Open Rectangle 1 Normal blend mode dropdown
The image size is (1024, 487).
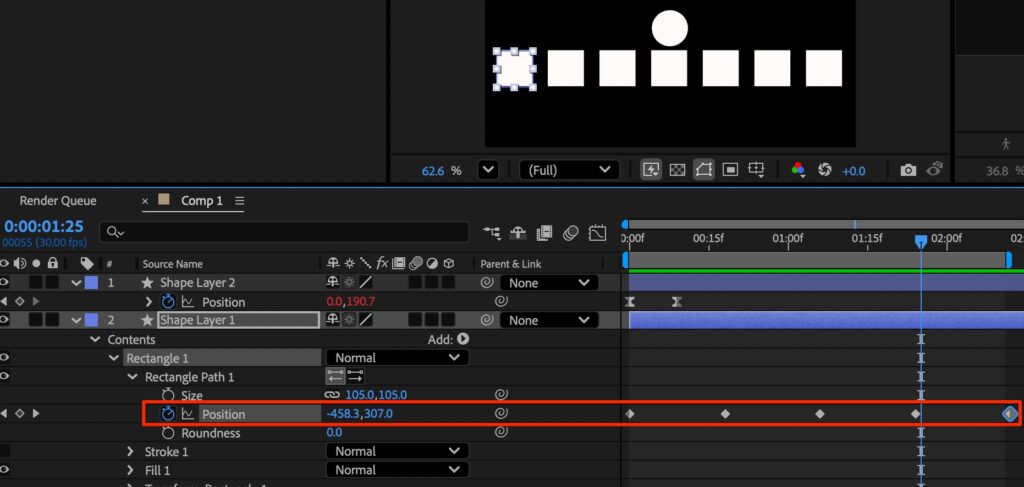pyautogui.click(x=397, y=358)
